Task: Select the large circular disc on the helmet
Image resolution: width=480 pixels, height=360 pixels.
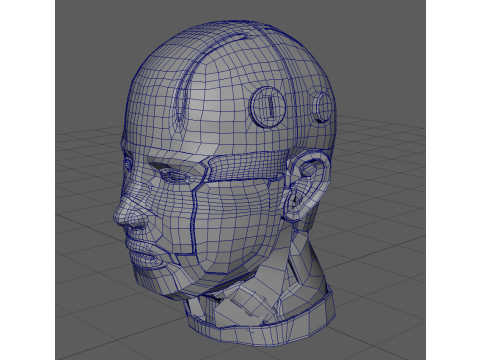Action: tap(268, 107)
